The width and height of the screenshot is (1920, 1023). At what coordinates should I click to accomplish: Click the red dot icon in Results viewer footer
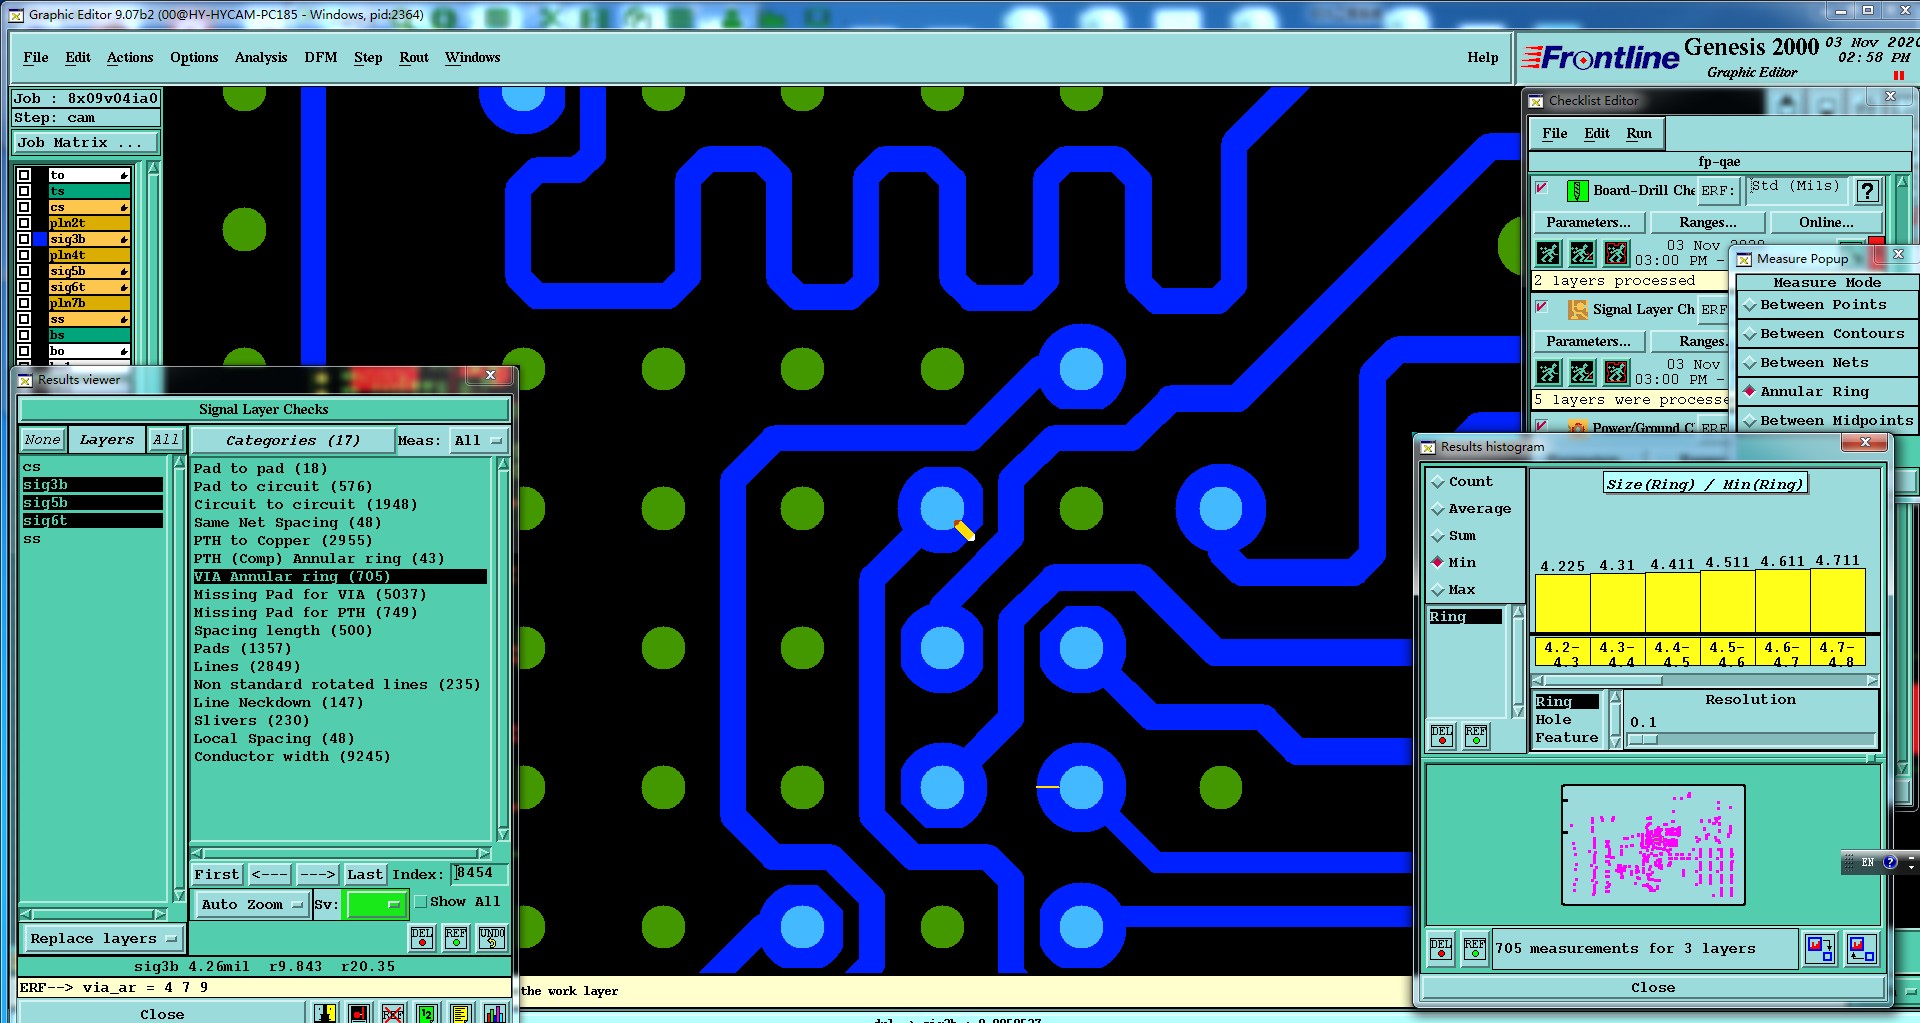359,1013
